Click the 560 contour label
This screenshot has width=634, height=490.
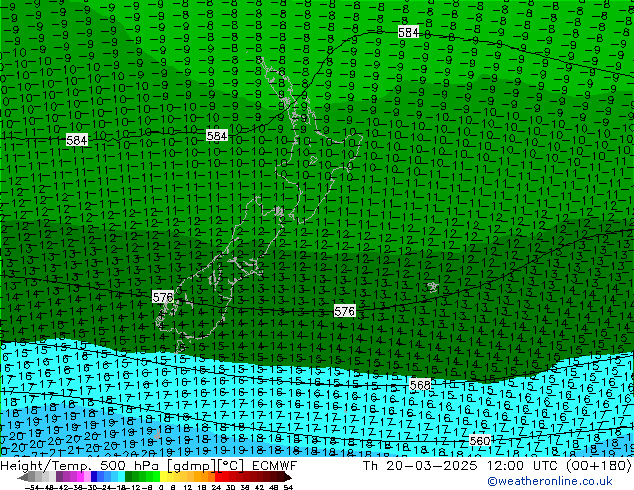coord(480,441)
